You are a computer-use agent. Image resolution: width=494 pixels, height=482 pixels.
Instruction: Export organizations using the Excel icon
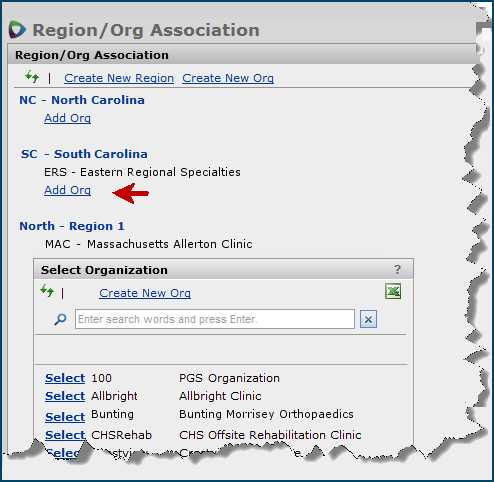[393, 291]
